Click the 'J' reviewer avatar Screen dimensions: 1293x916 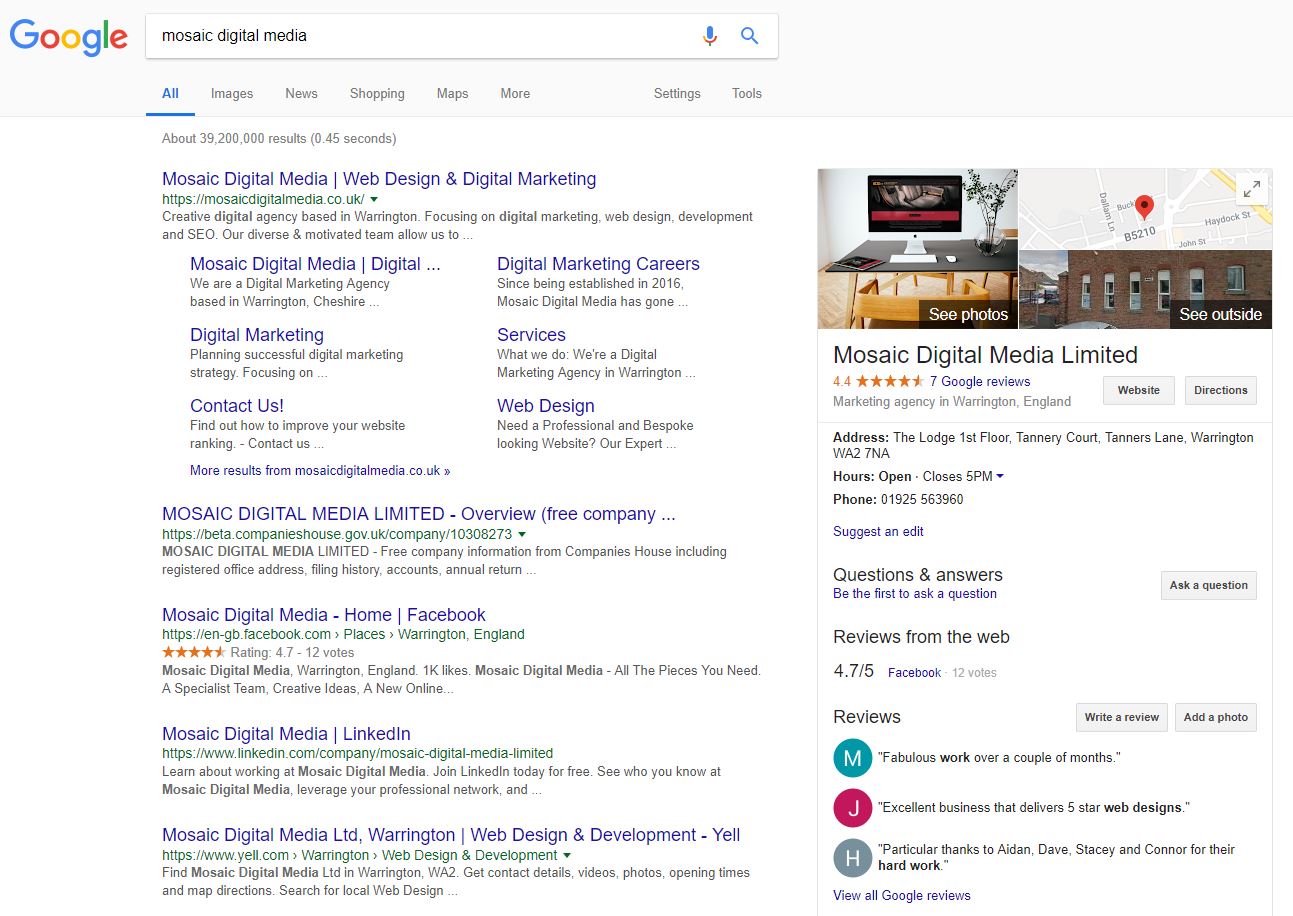(x=852, y=808)
